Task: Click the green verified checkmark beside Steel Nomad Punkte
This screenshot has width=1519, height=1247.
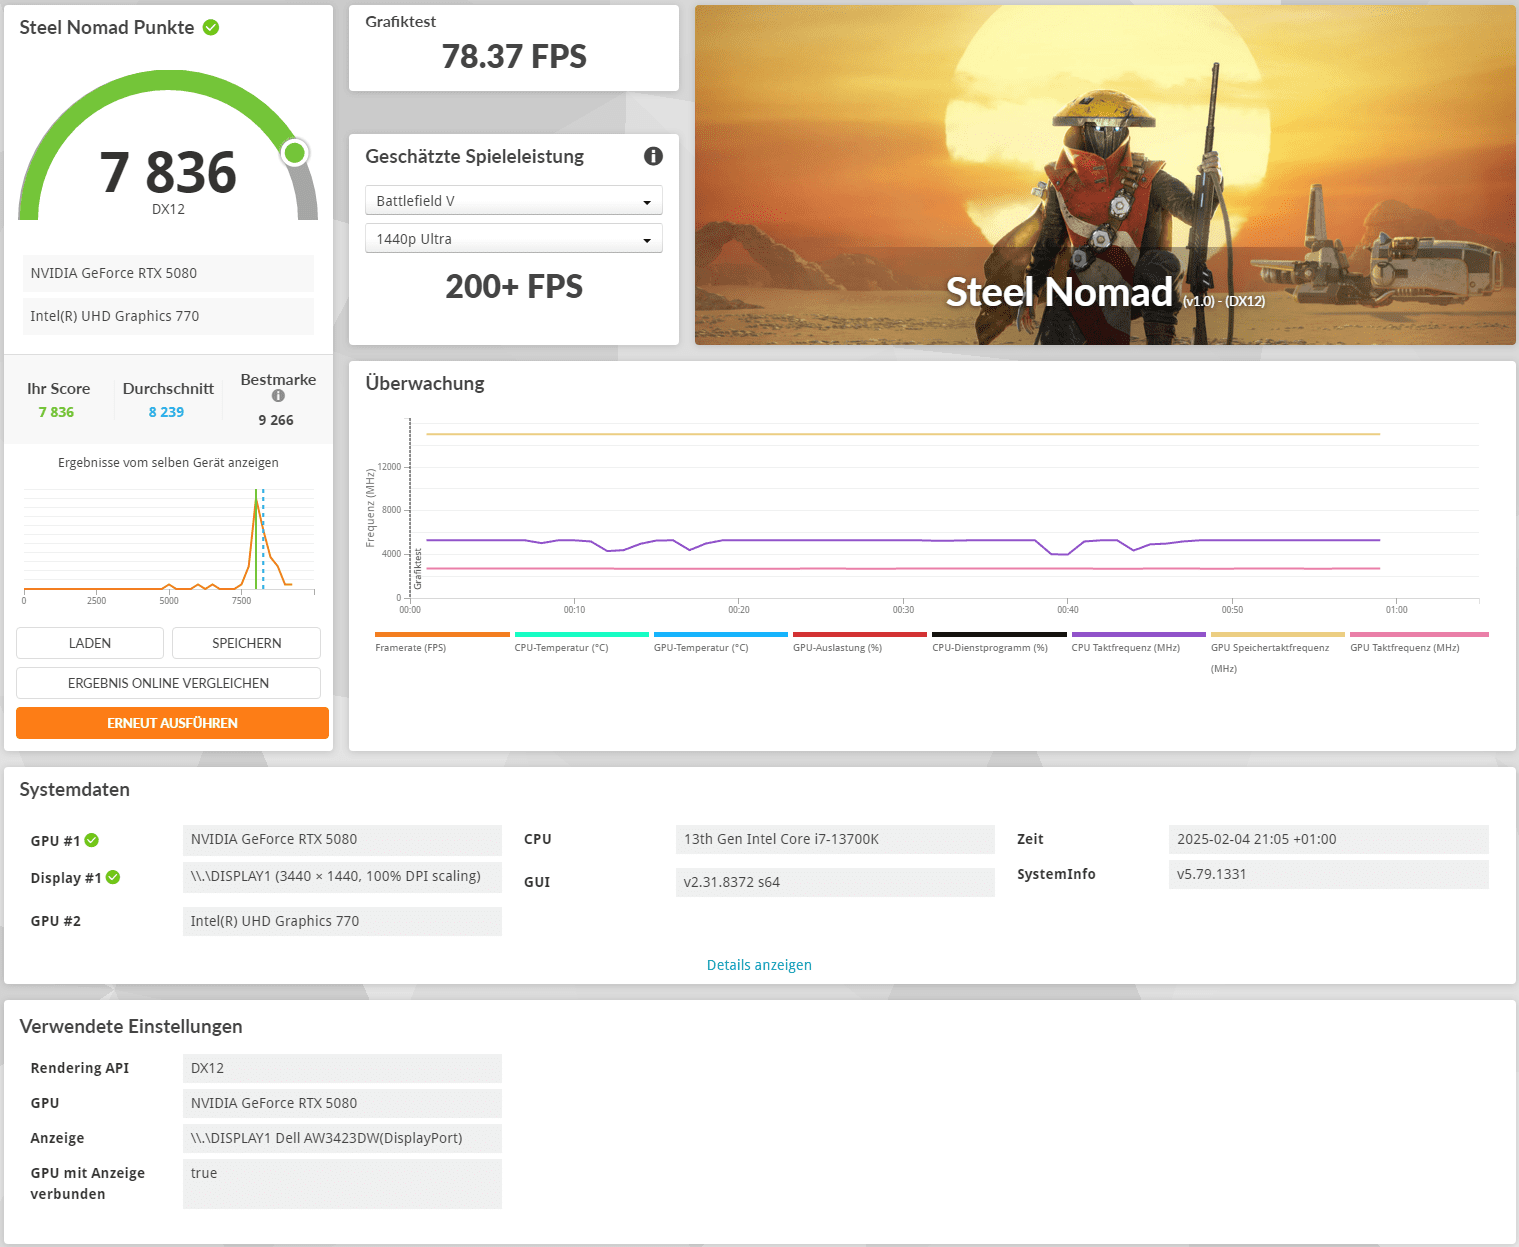Action: pos(211,27)
